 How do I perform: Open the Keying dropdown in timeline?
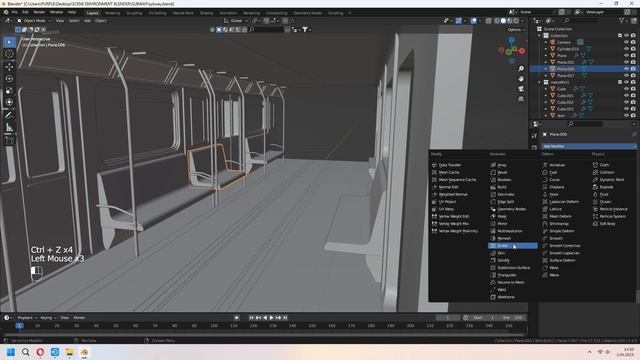click(x=48, y=318)
